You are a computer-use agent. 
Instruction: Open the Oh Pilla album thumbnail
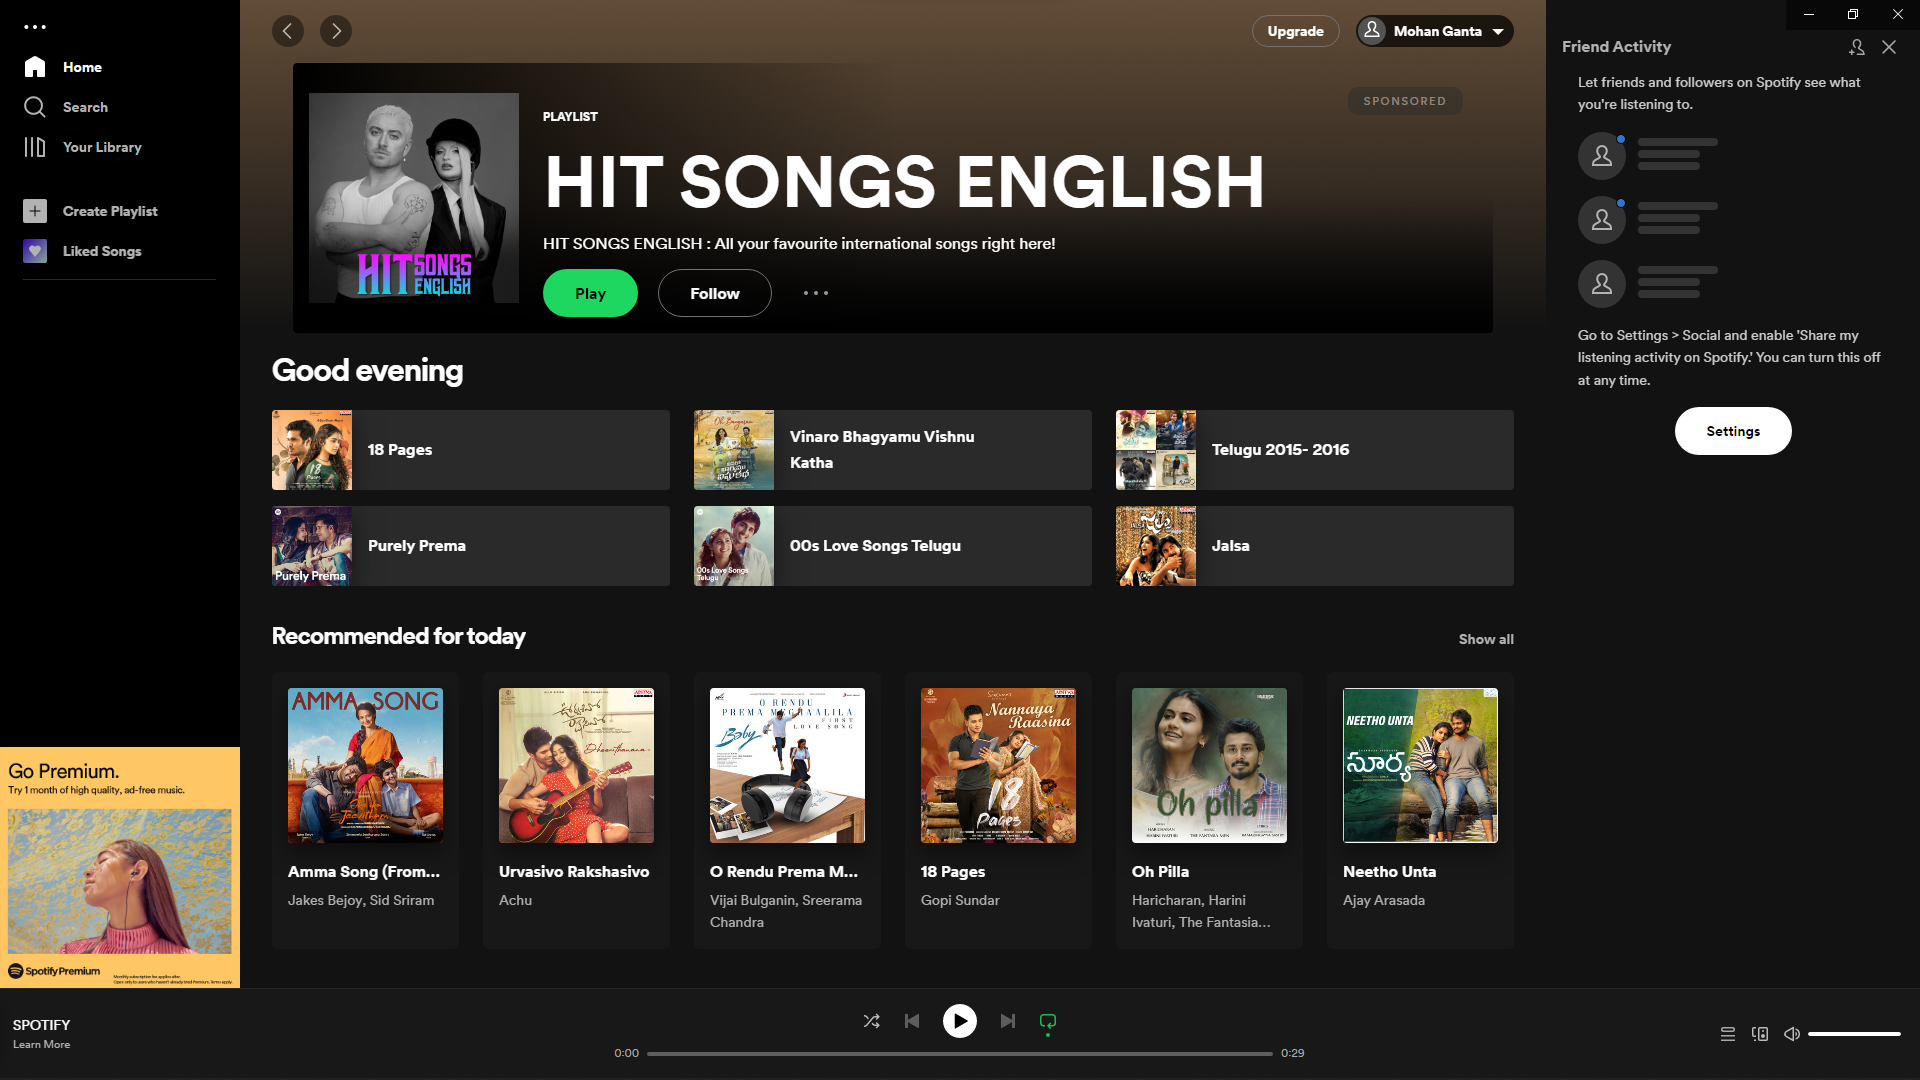click(x=1209, y=765)
